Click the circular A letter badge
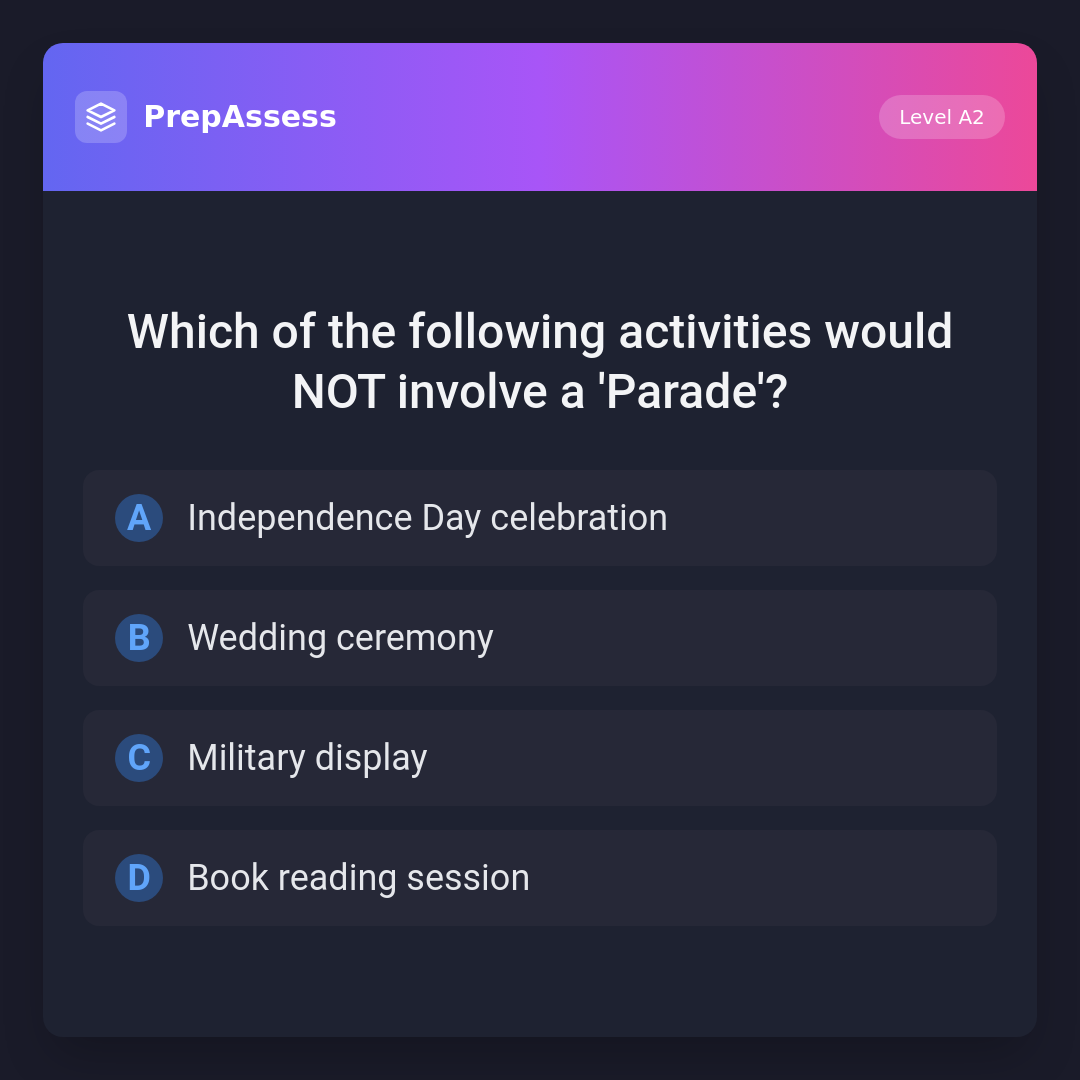Image resolution: width=1080 pixels, height=1080 pixels. coord(139,518)
